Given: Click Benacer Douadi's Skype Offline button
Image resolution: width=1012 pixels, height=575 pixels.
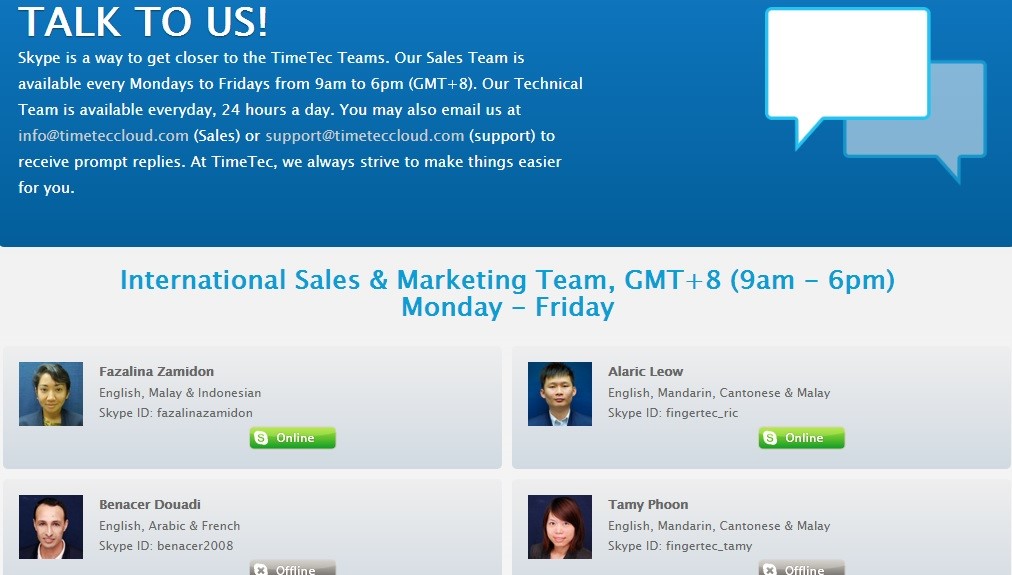Looking at the screenshot, I should [x=292, y=568].
